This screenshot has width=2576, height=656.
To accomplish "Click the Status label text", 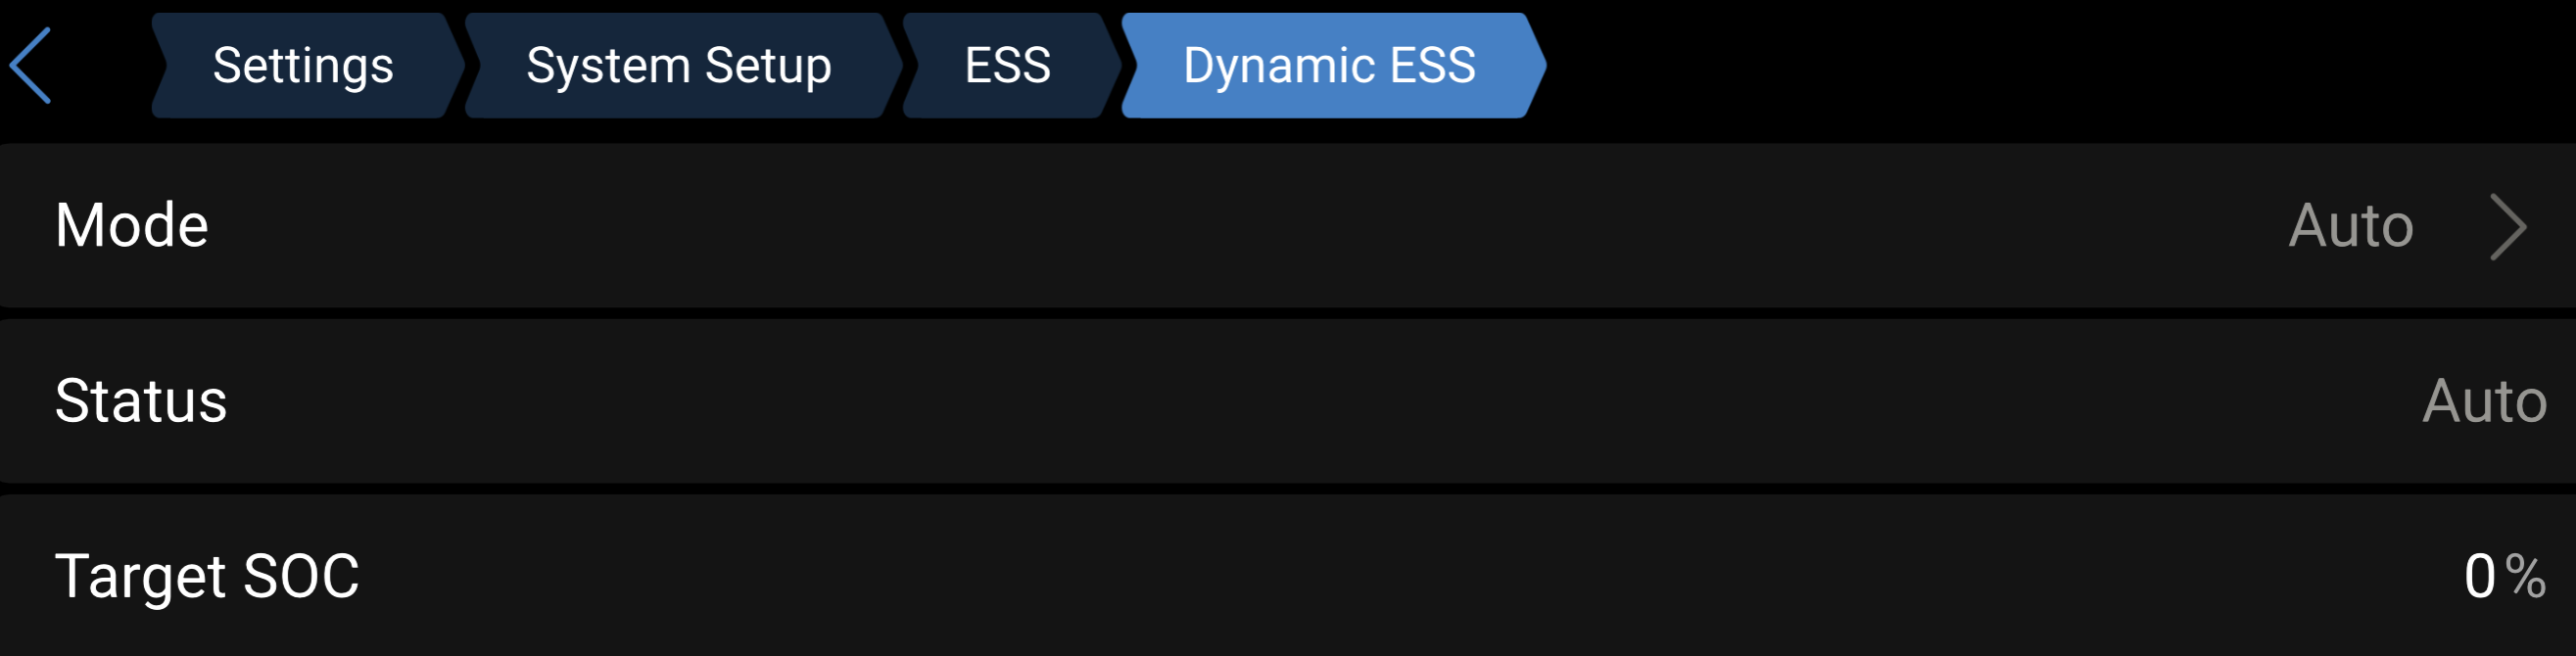I will (x=141, y=401).
